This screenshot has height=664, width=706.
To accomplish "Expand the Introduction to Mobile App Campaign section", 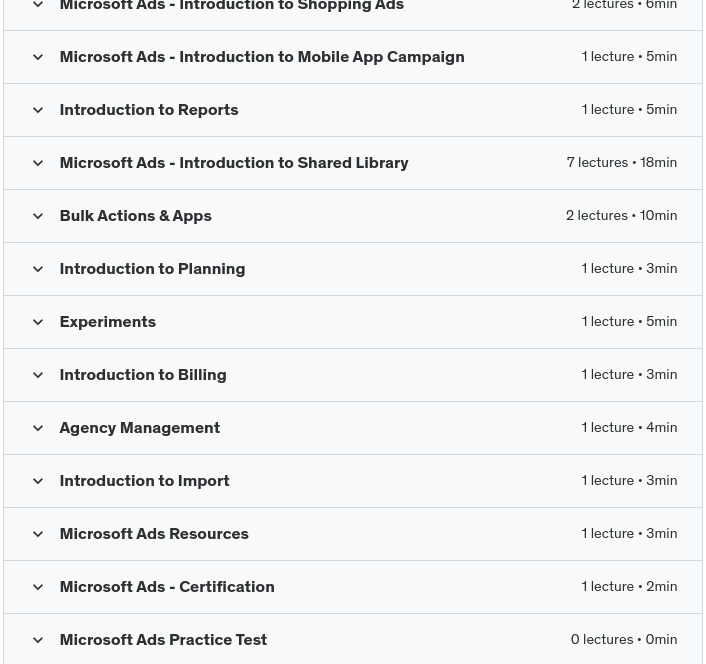I will (x=38, y=57).
